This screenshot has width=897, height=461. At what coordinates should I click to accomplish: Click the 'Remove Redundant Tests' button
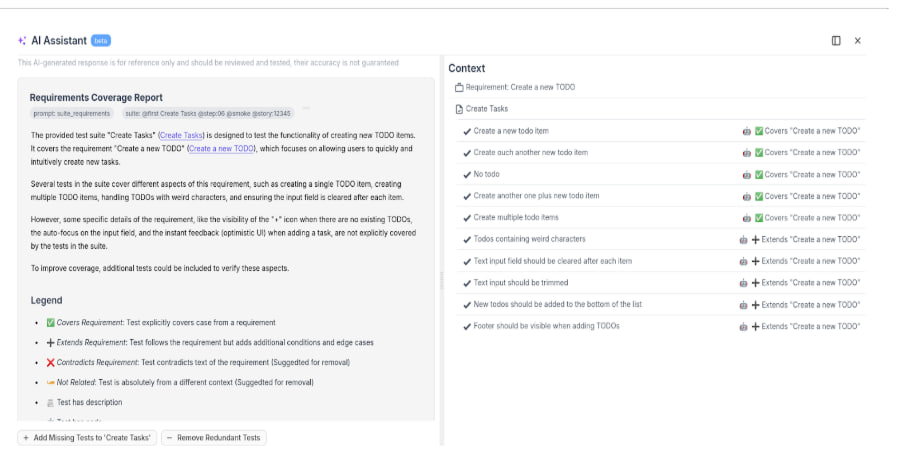click(x=214, y=438)
